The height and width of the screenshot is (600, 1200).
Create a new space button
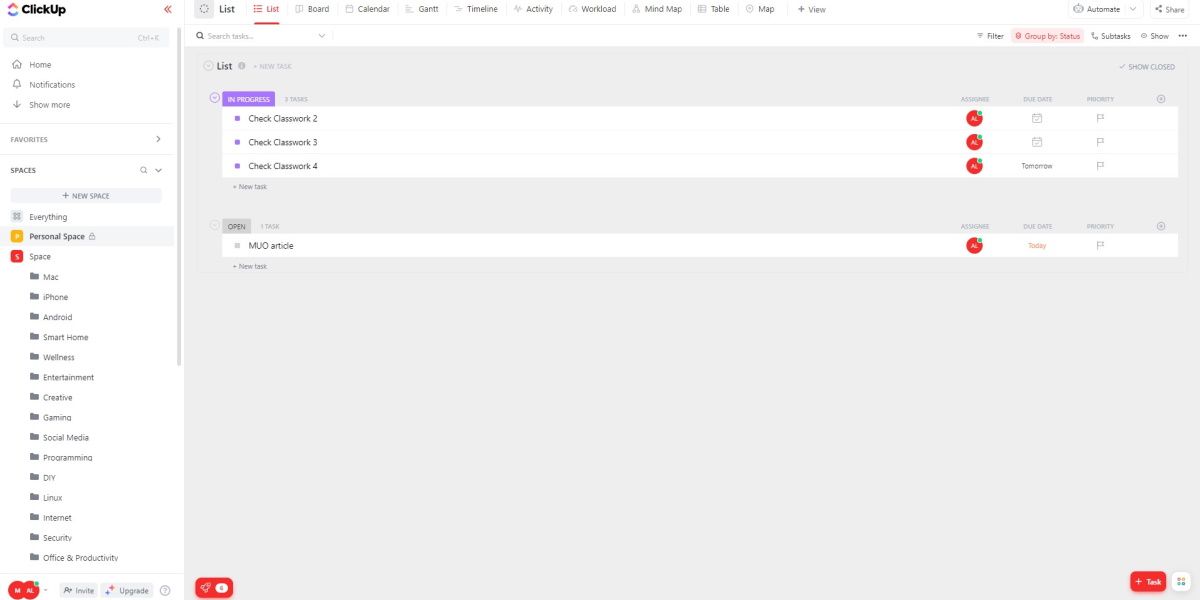tap(86, 196)
